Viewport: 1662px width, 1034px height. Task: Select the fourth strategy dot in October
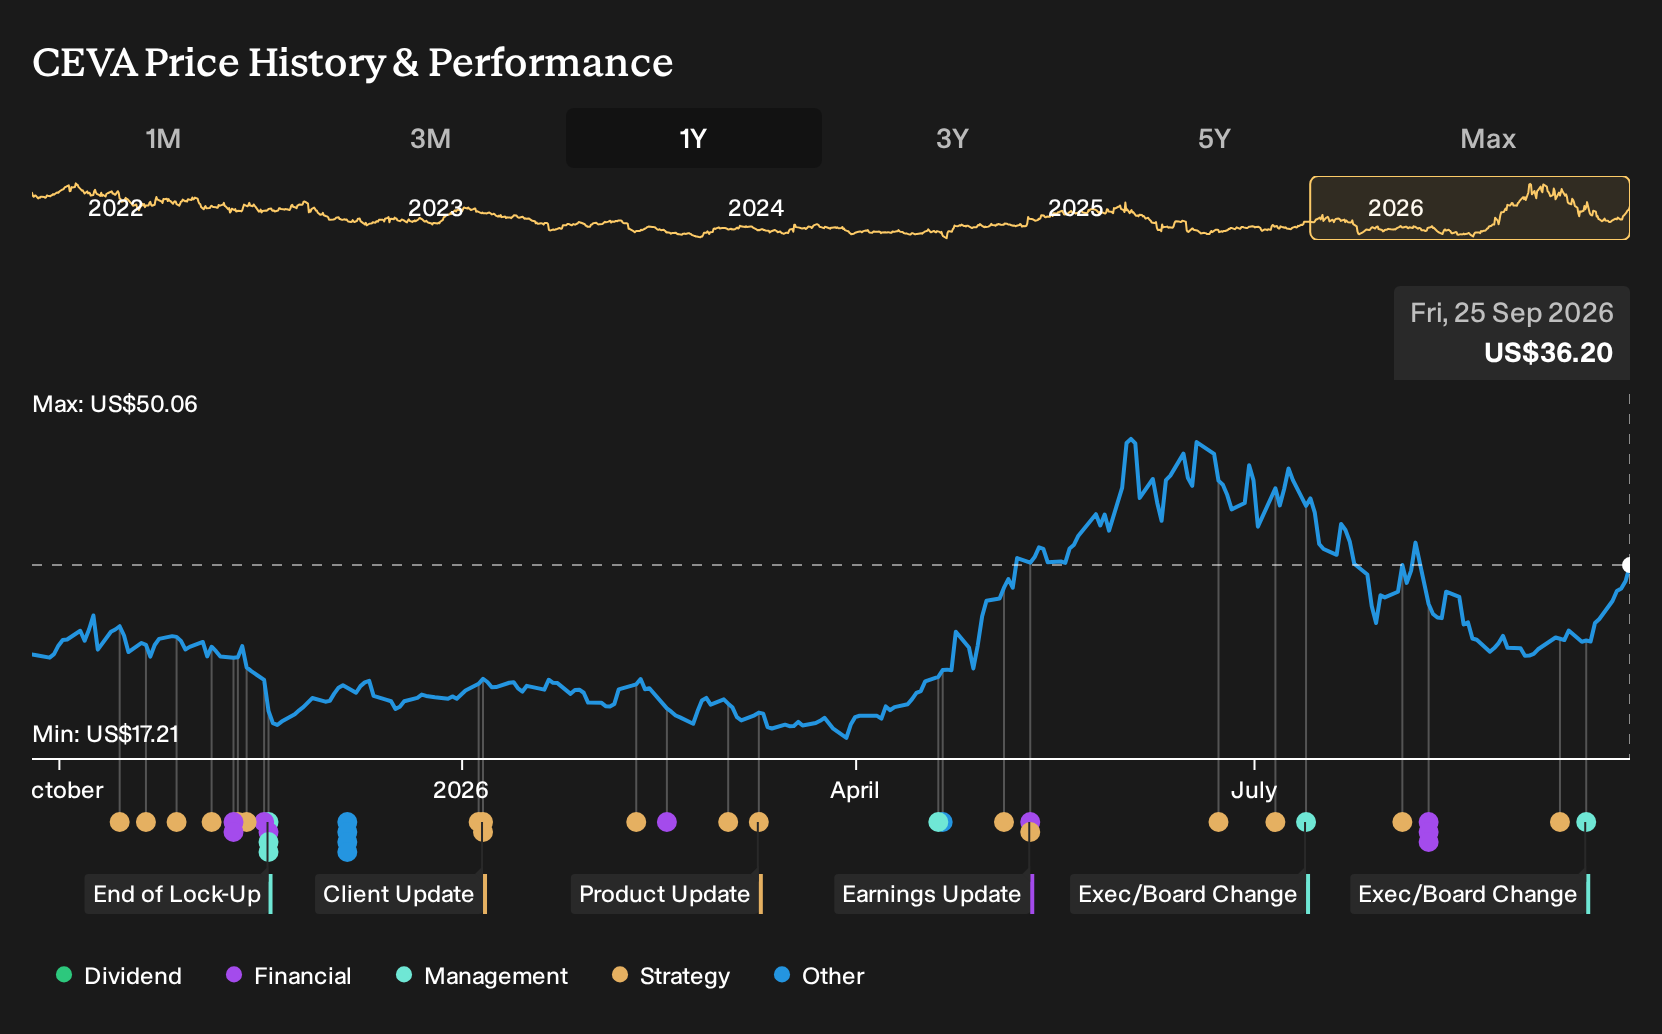[211, 822]
